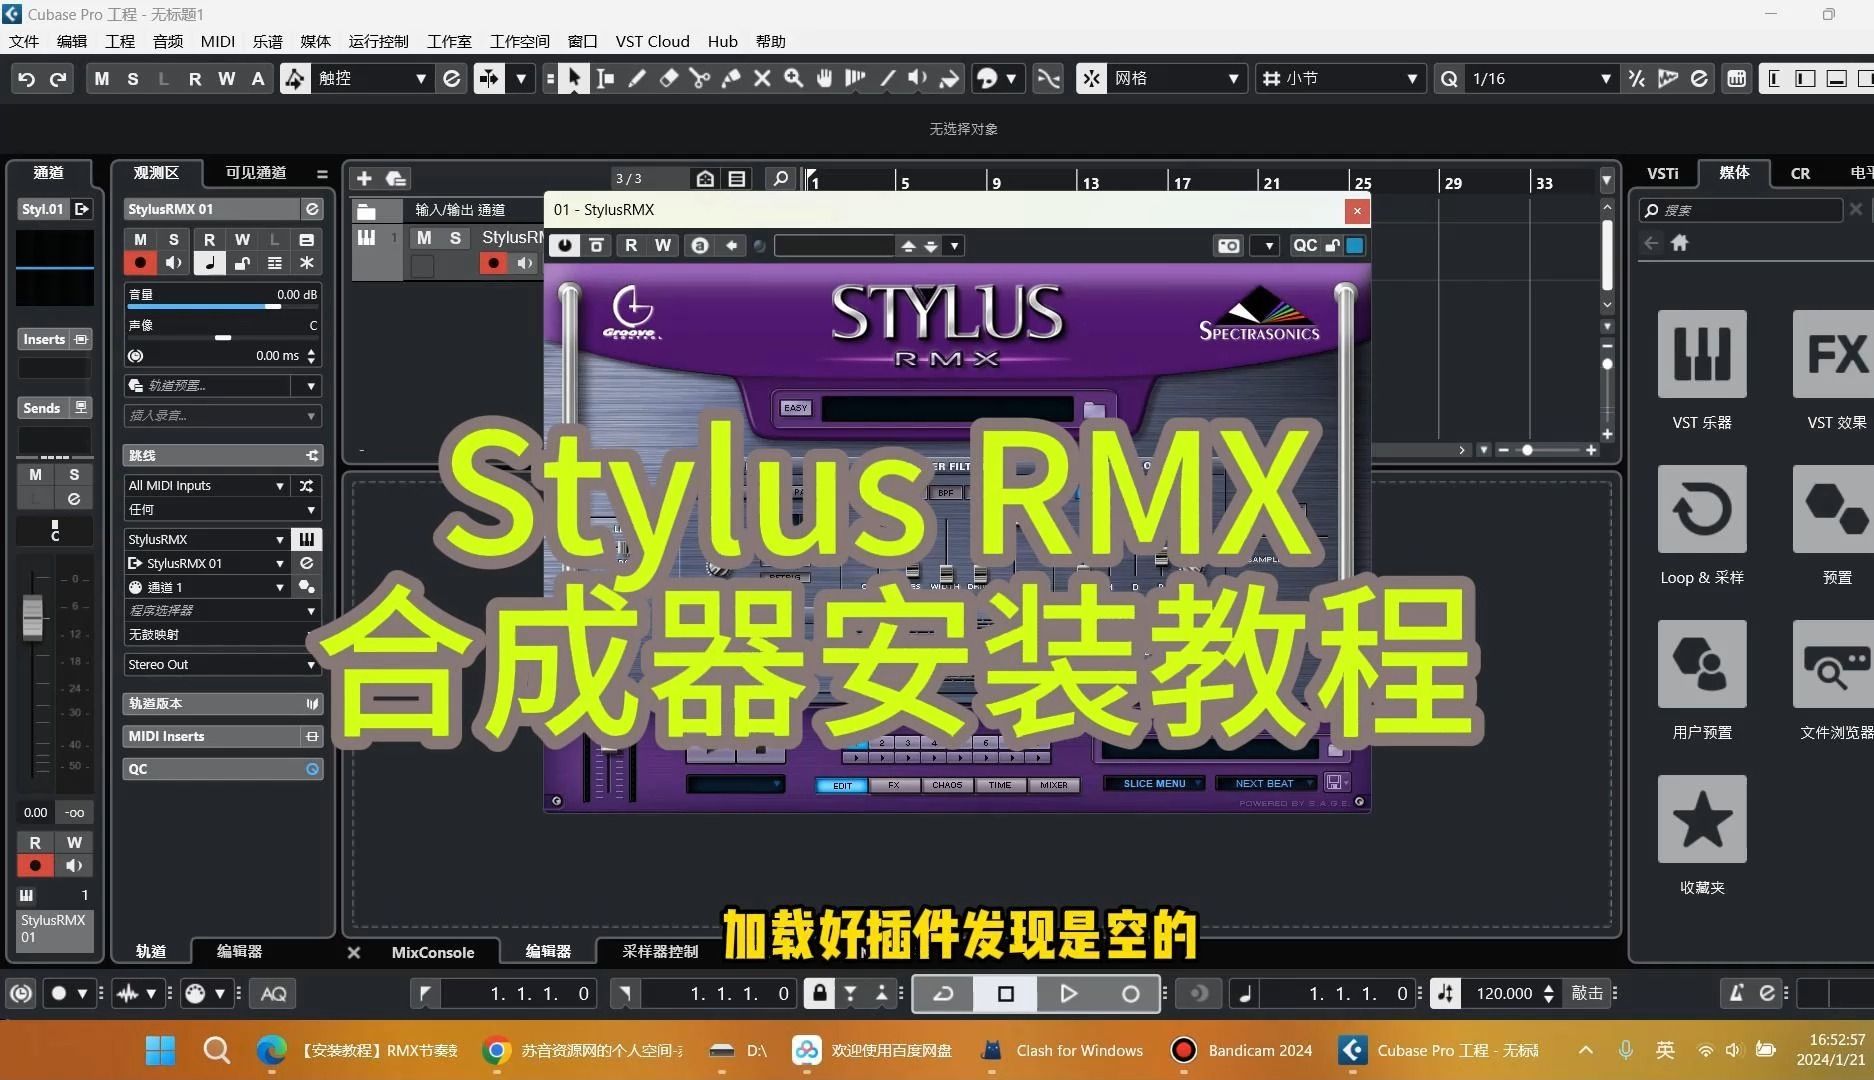1874x1080 pixels.
Task: Toggle plugin window power activate button
Action: click(x=565, y=245)
